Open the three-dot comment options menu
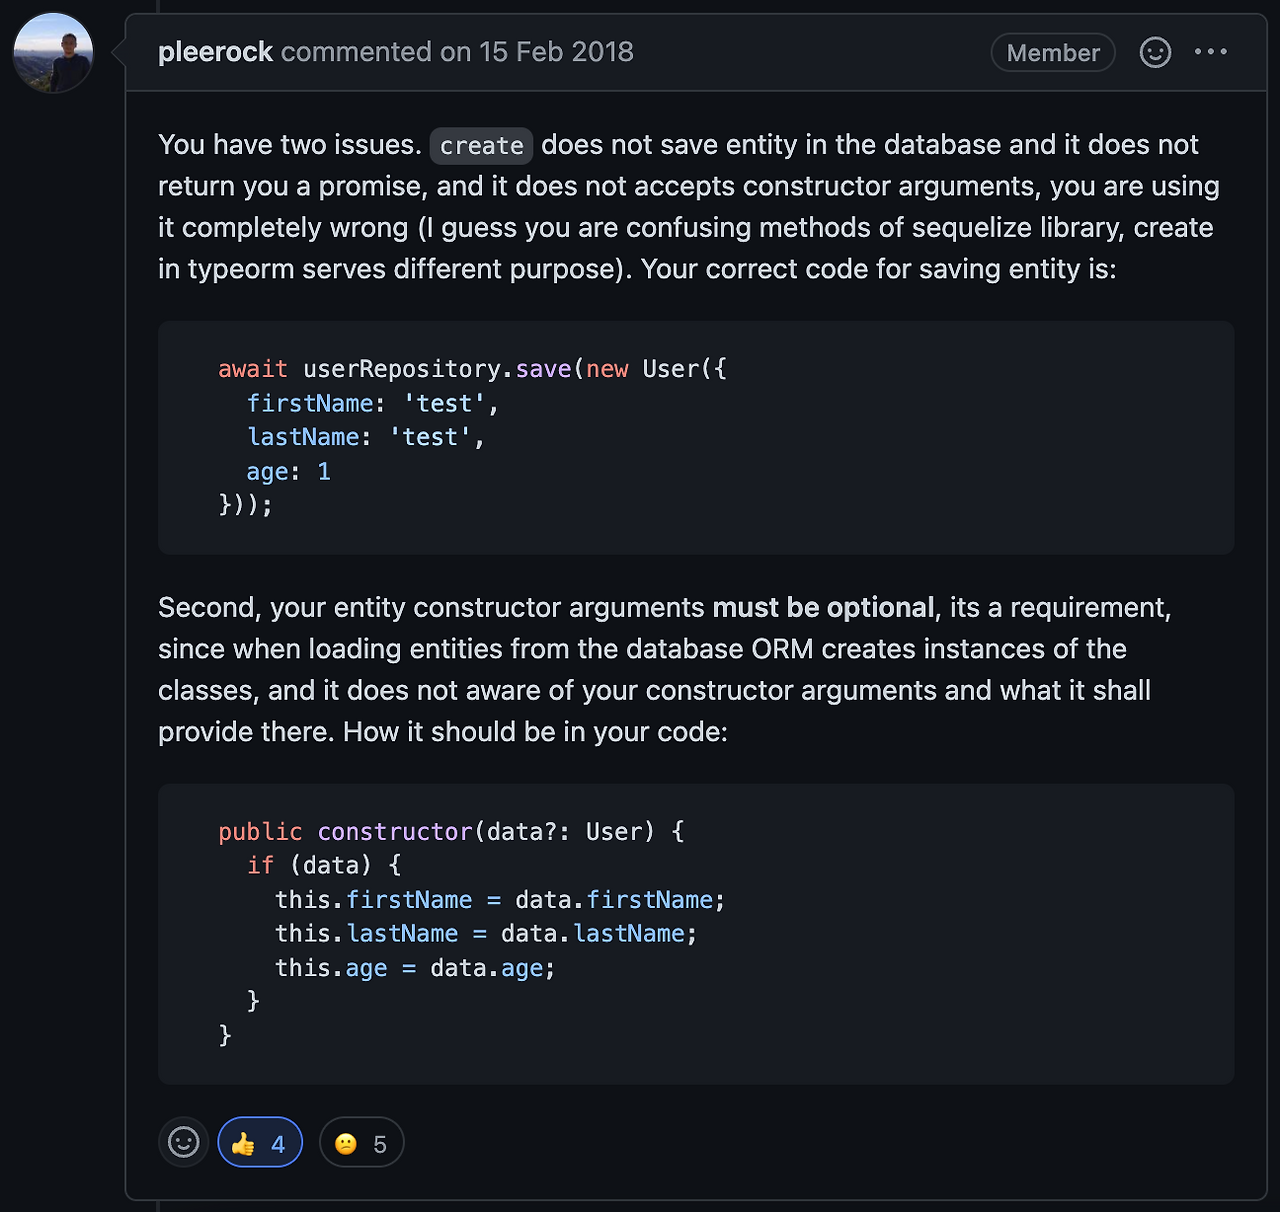 click(x=1211, y=52)
